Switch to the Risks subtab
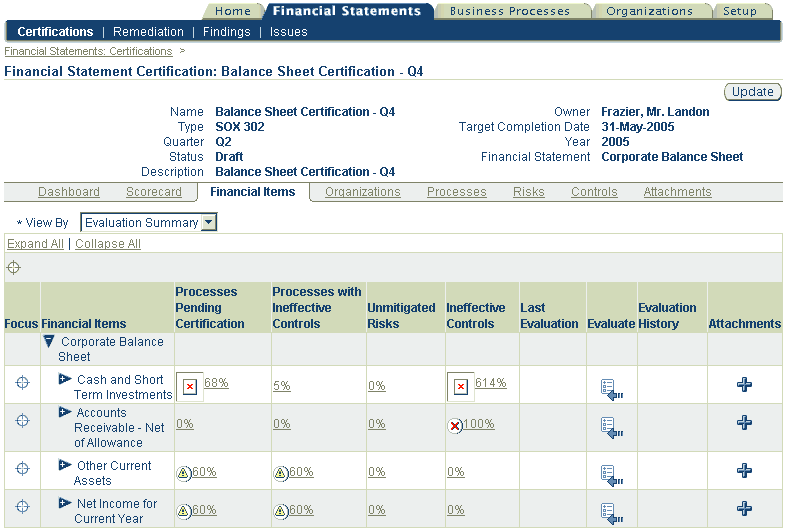This screenshot has height=530, width=788. click(529, 192)
